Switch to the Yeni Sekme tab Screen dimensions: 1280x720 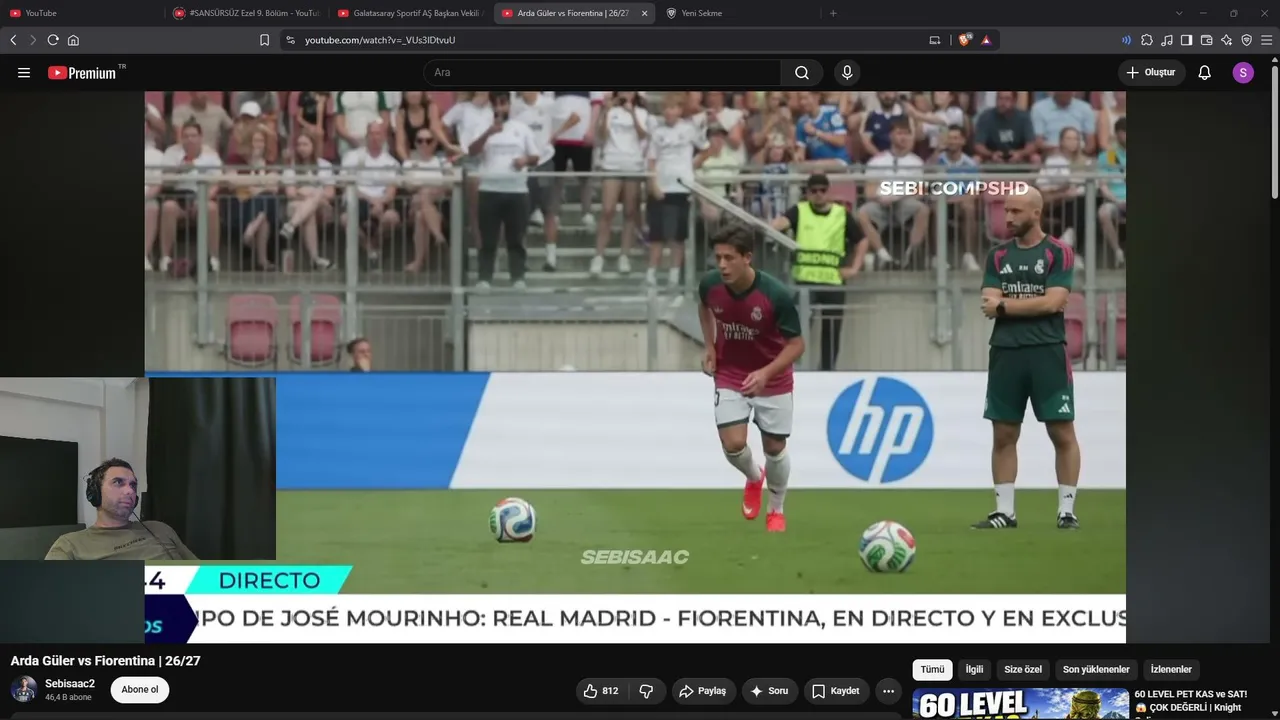click(x=740, y=13)
